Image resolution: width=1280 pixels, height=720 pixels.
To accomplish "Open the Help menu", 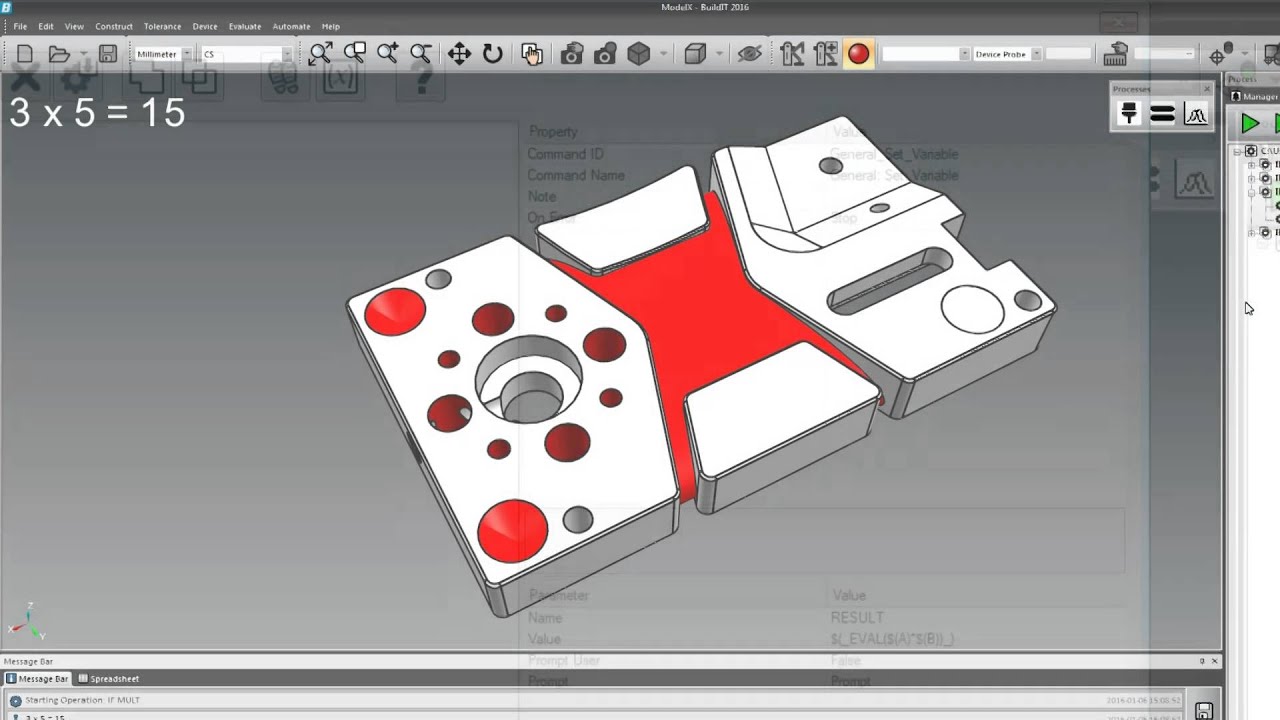I will click(x=331, y=26).
